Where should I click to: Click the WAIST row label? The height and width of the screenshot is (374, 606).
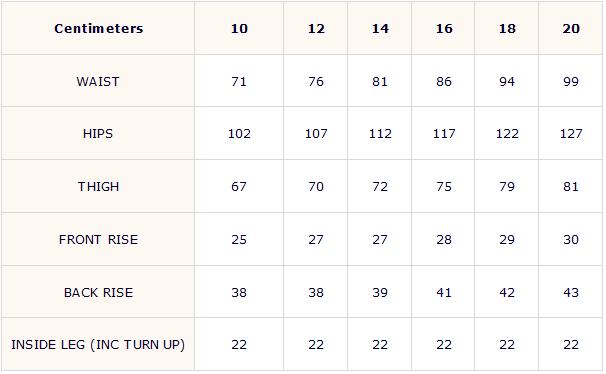98,82
